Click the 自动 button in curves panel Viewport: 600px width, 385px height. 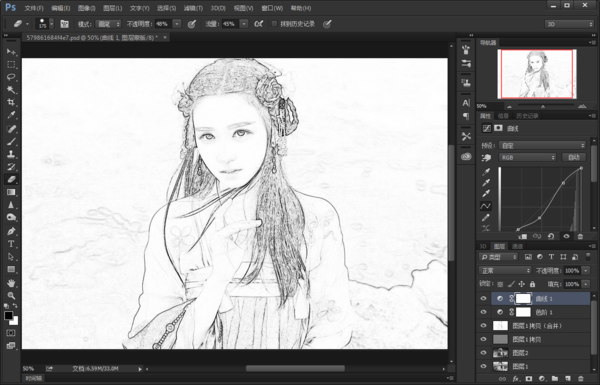click(x=574, y=157)
